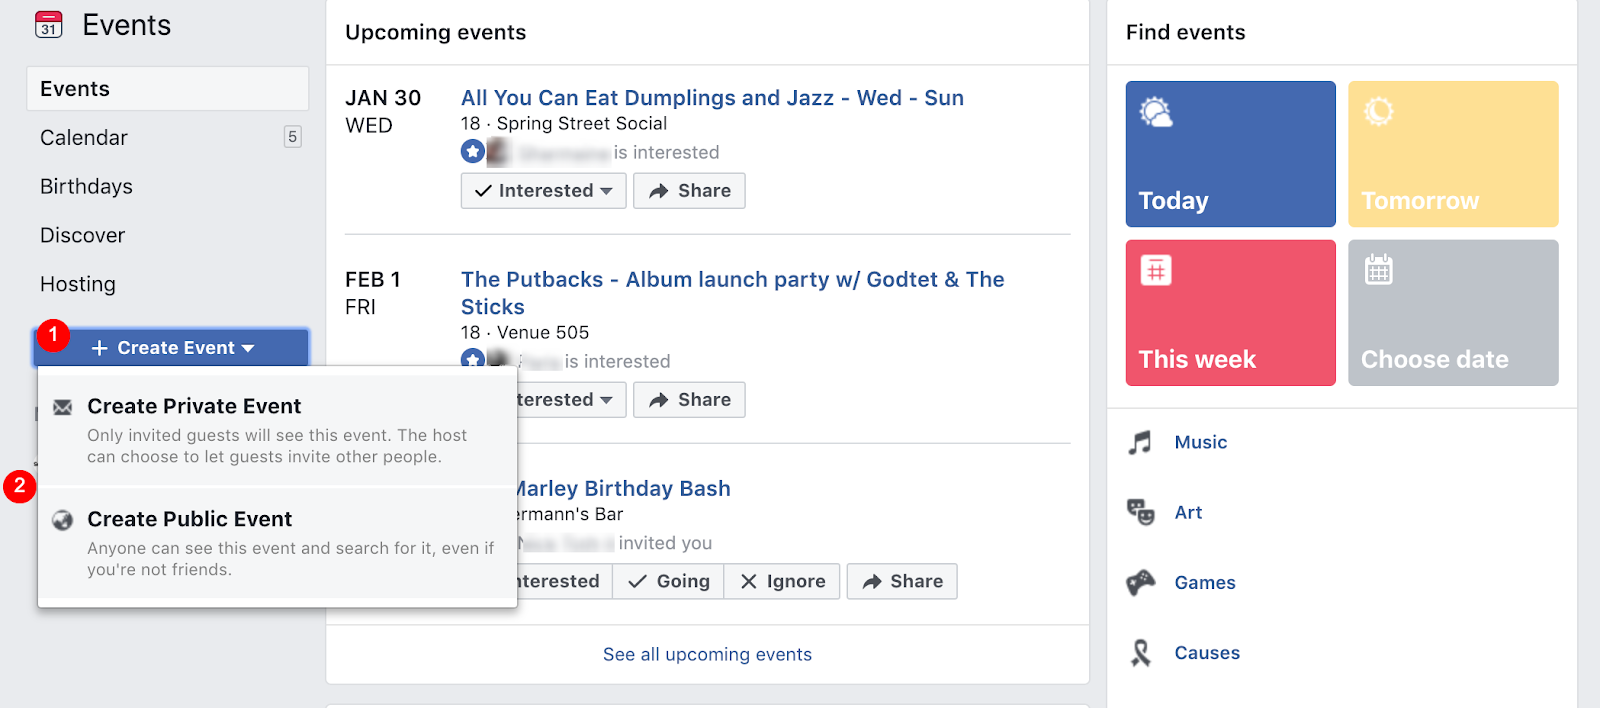This screenshot has width=1600, height=708.
Task: Mark Going for Marley Birthday Bash
Action: point(669,582)
